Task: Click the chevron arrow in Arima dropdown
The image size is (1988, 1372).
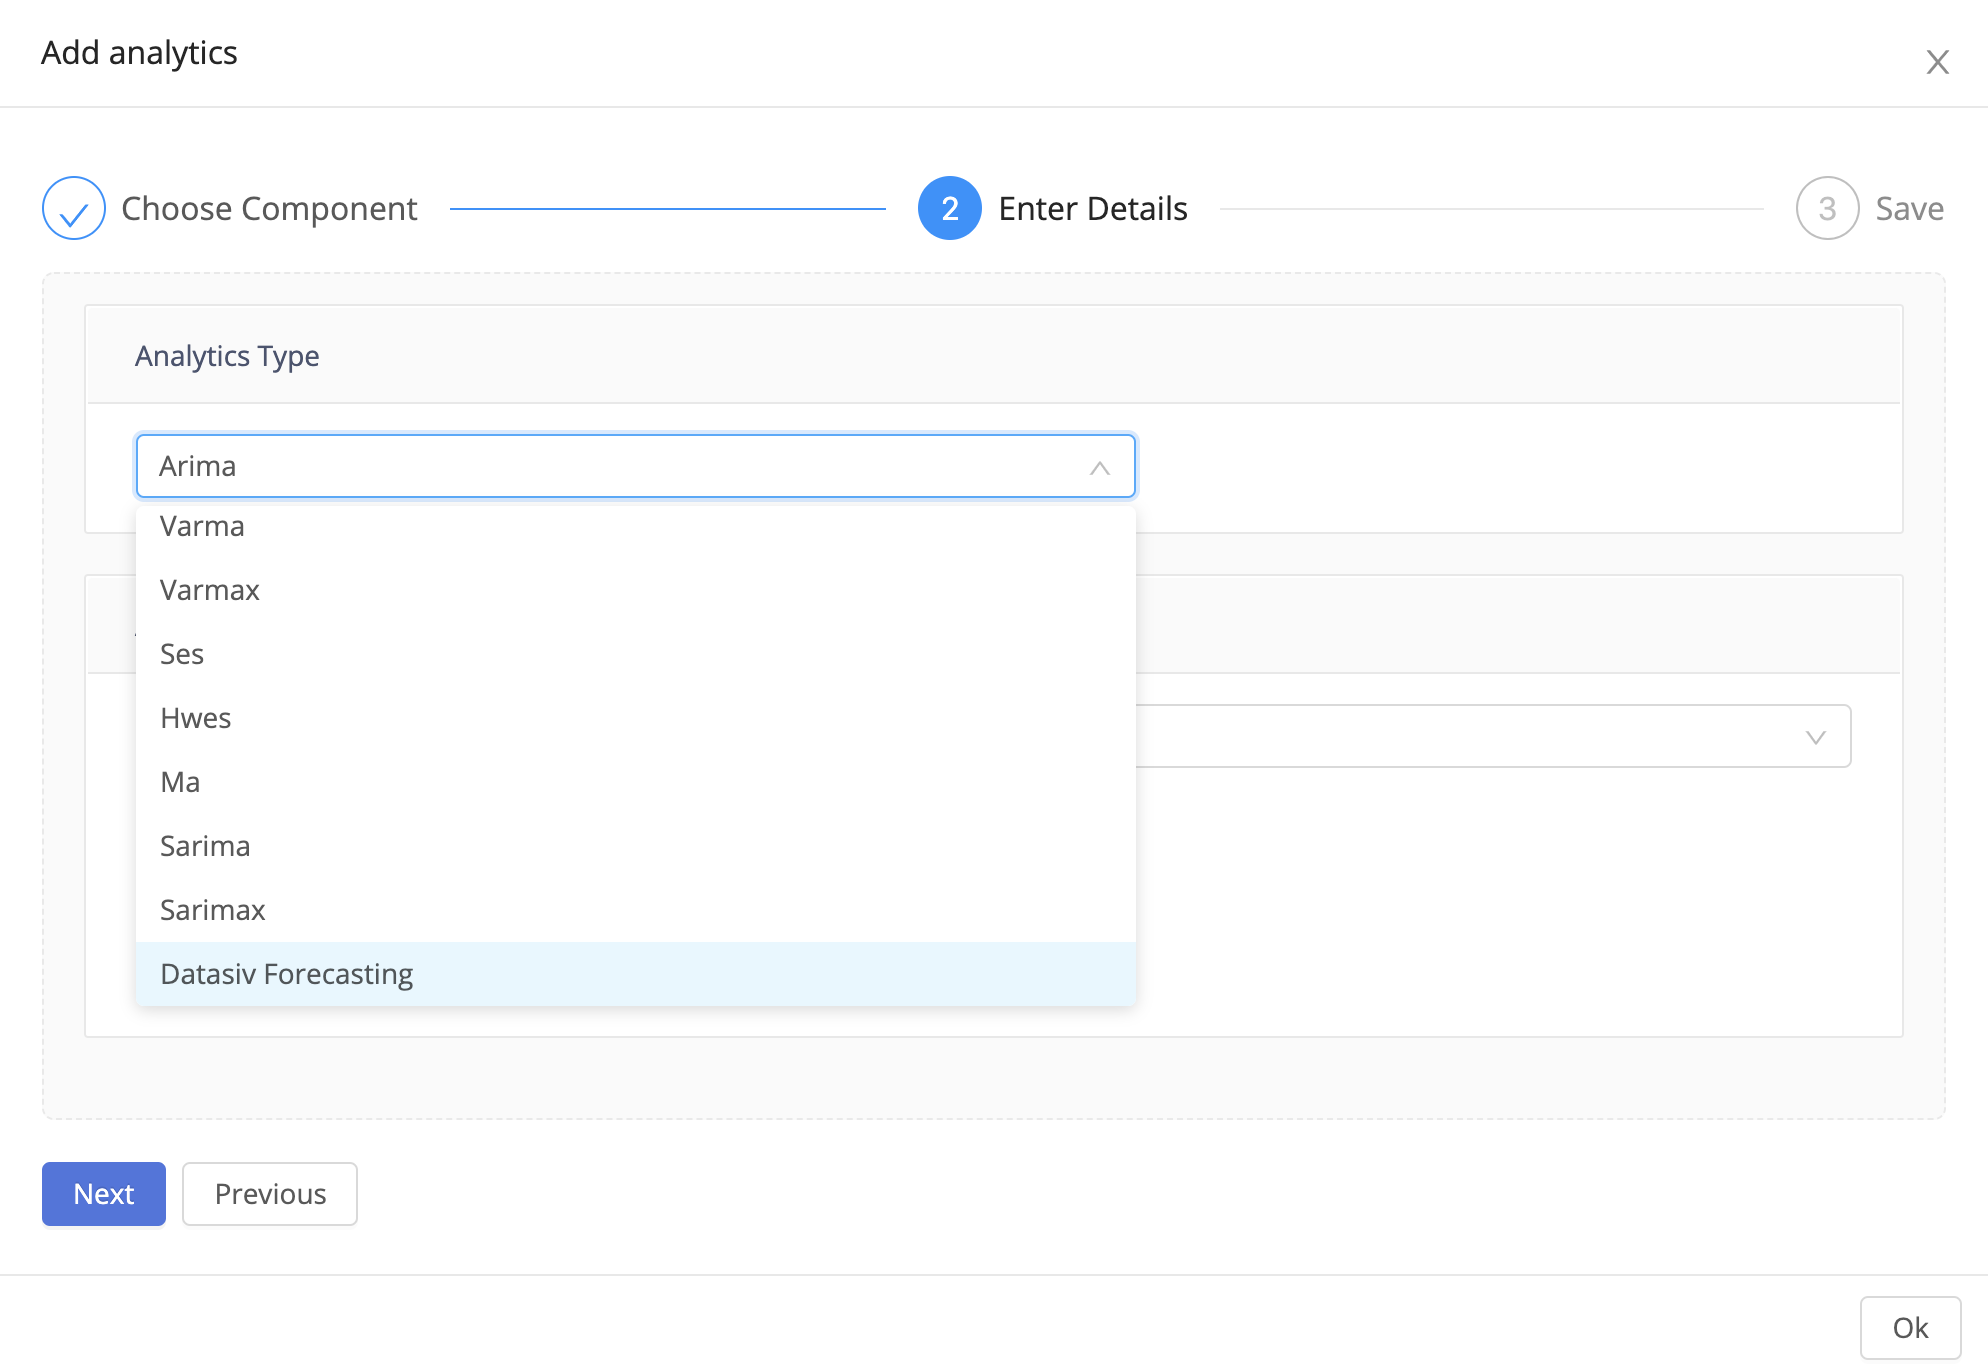Action: 1100,467
